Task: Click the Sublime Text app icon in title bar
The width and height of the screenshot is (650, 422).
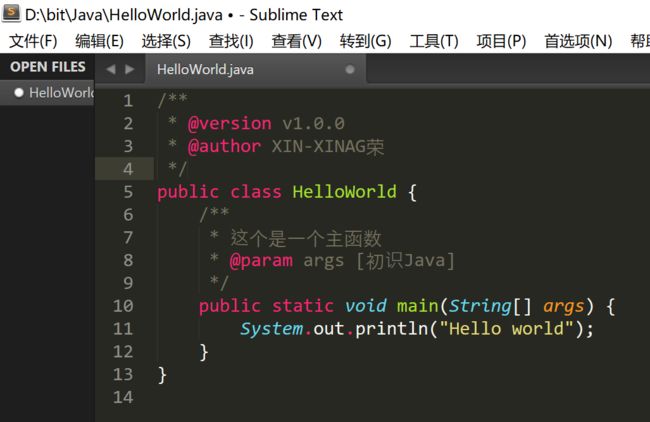Action: [x=11, y=12]
